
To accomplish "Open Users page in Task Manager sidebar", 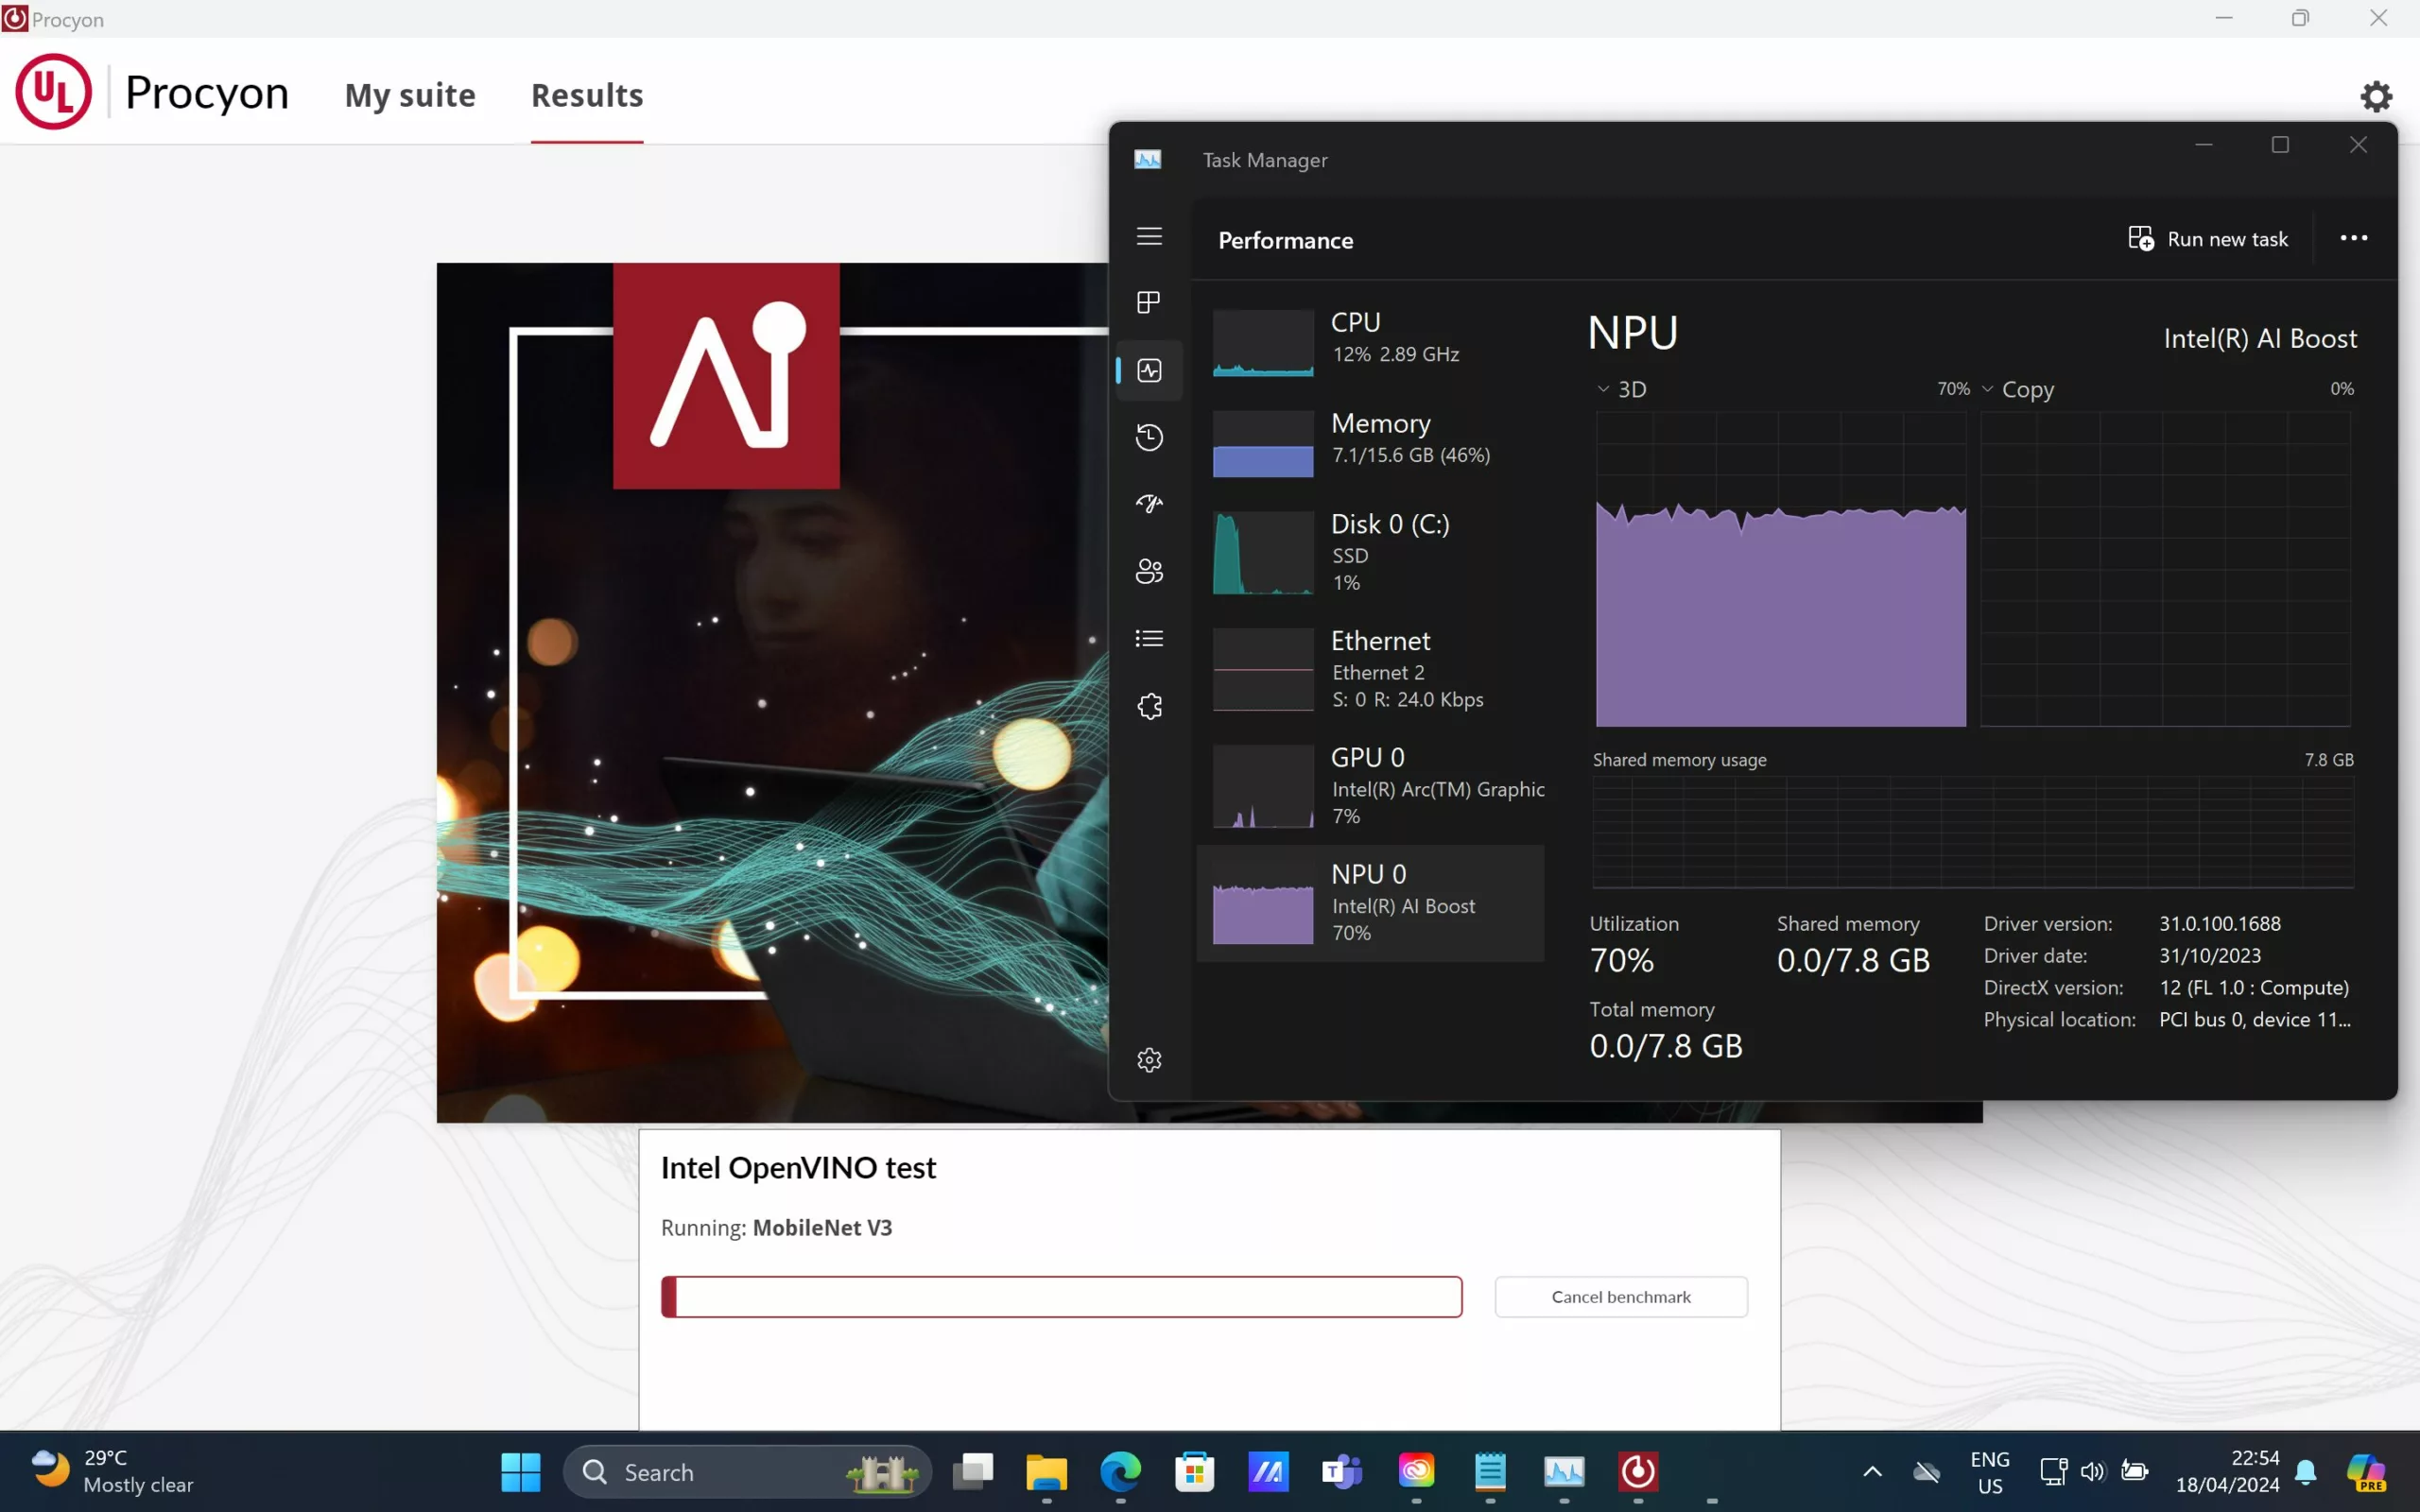I will [1149, 571].
